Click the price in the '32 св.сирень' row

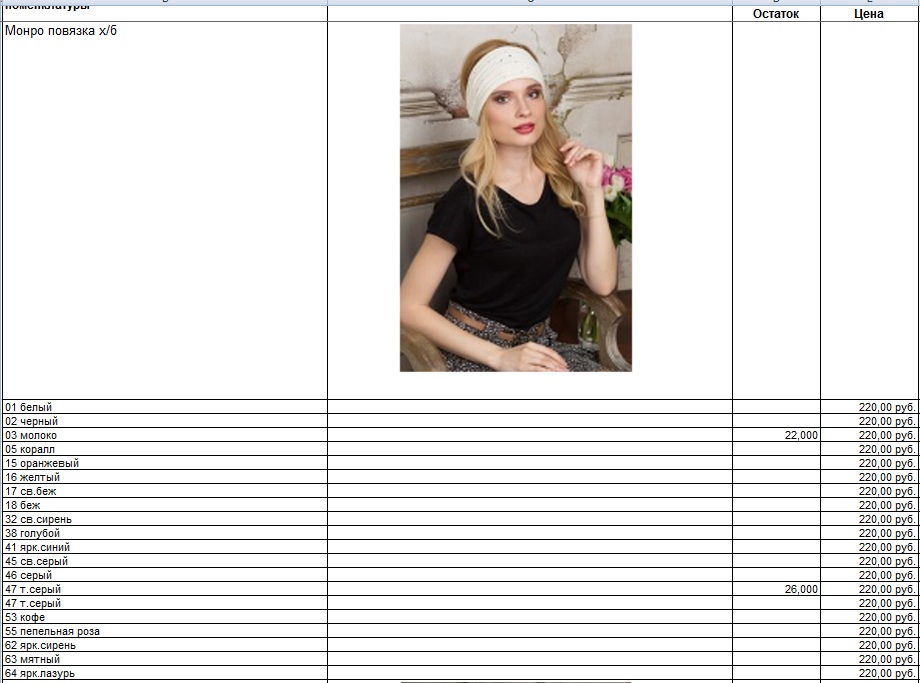pyautogui.click(x=887, y=519)
